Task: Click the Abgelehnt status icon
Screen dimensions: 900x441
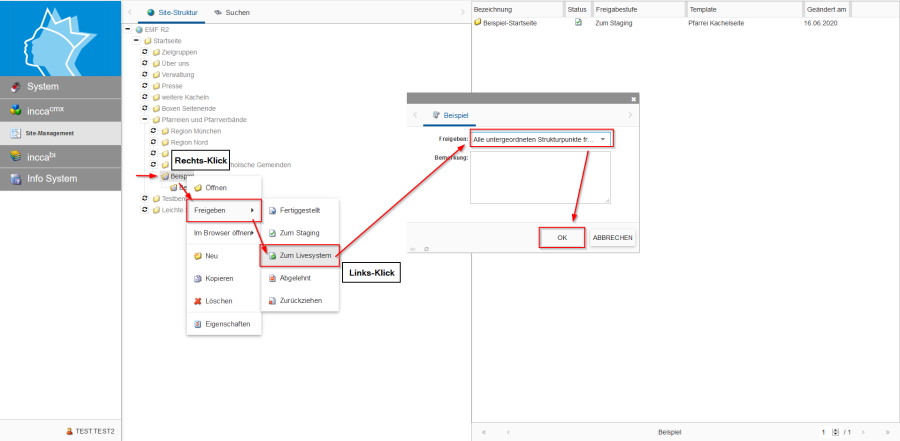Action: [x=272, y=279]
